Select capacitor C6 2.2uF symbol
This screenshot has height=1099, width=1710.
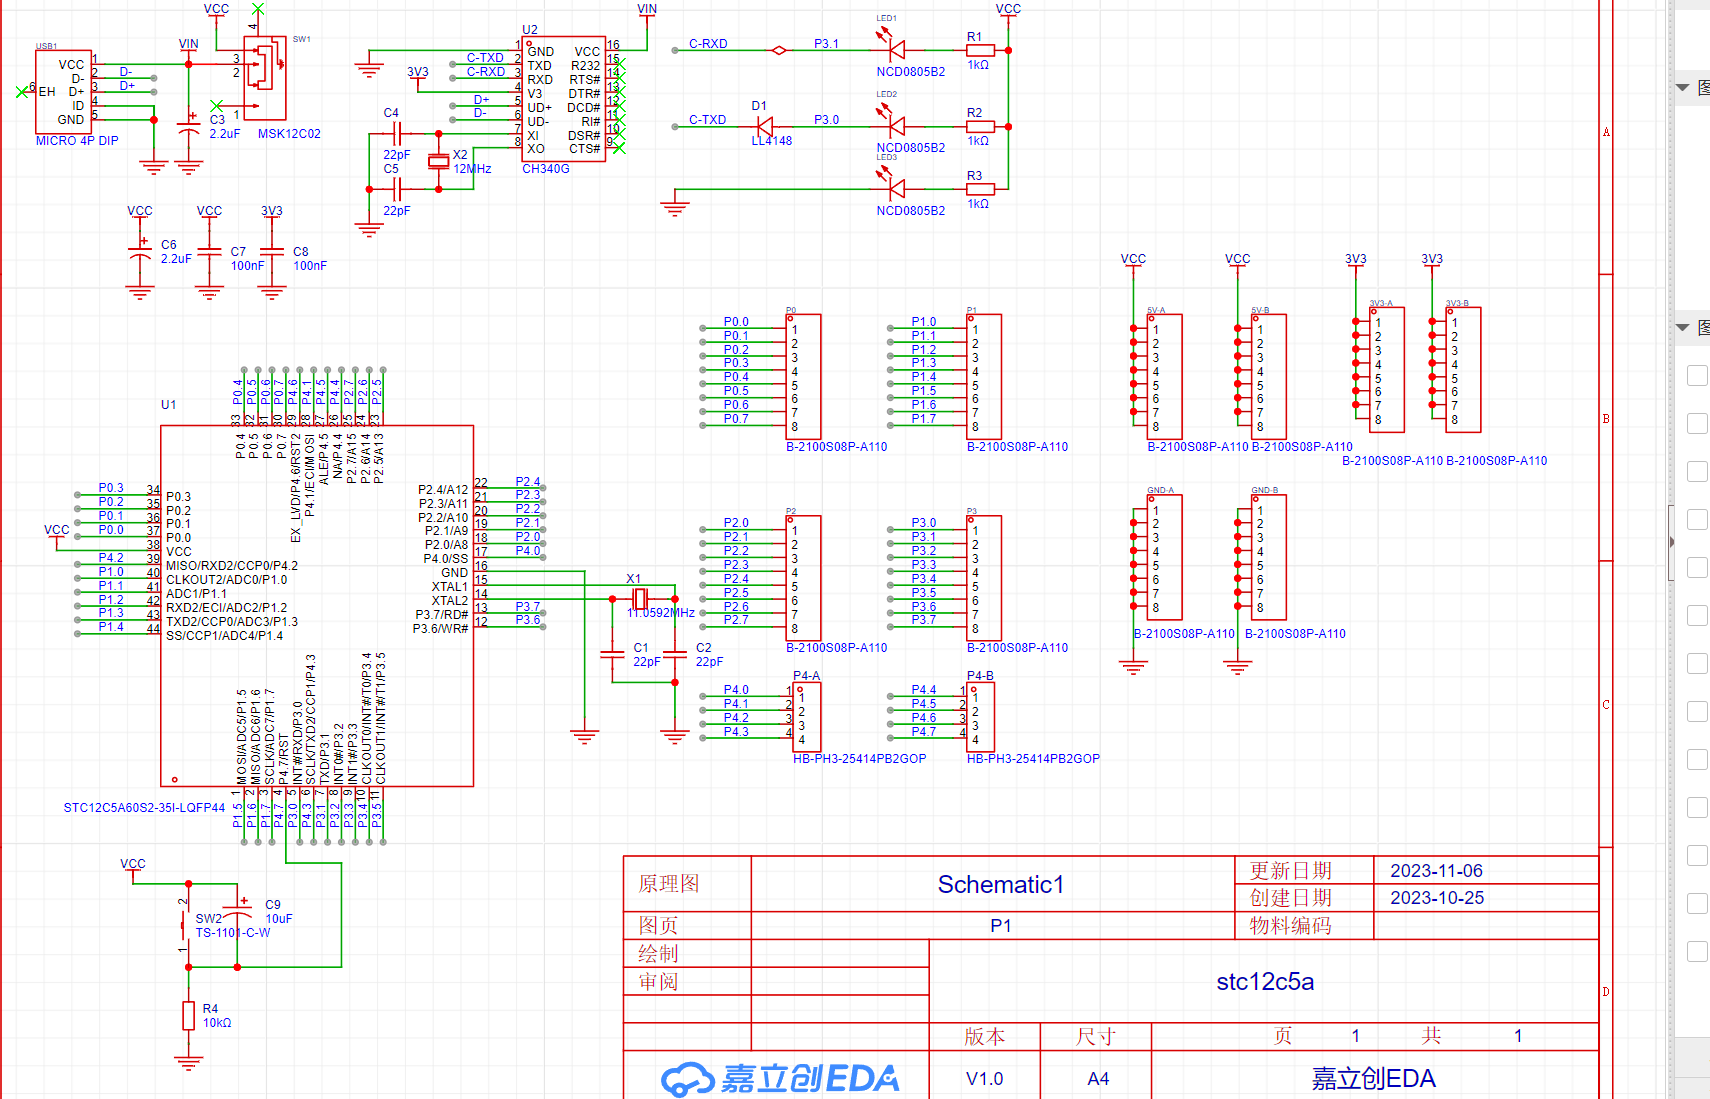[x=140, y=249]
